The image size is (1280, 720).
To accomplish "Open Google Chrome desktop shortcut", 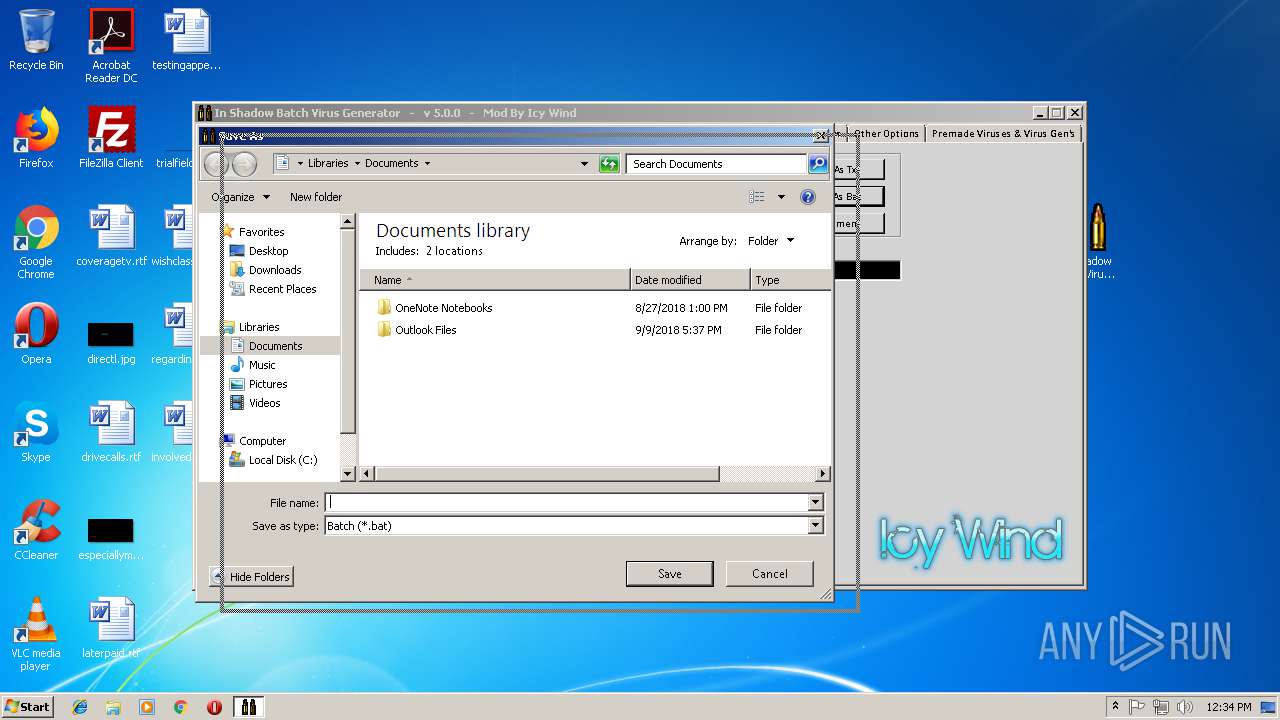I will [36, 242].
